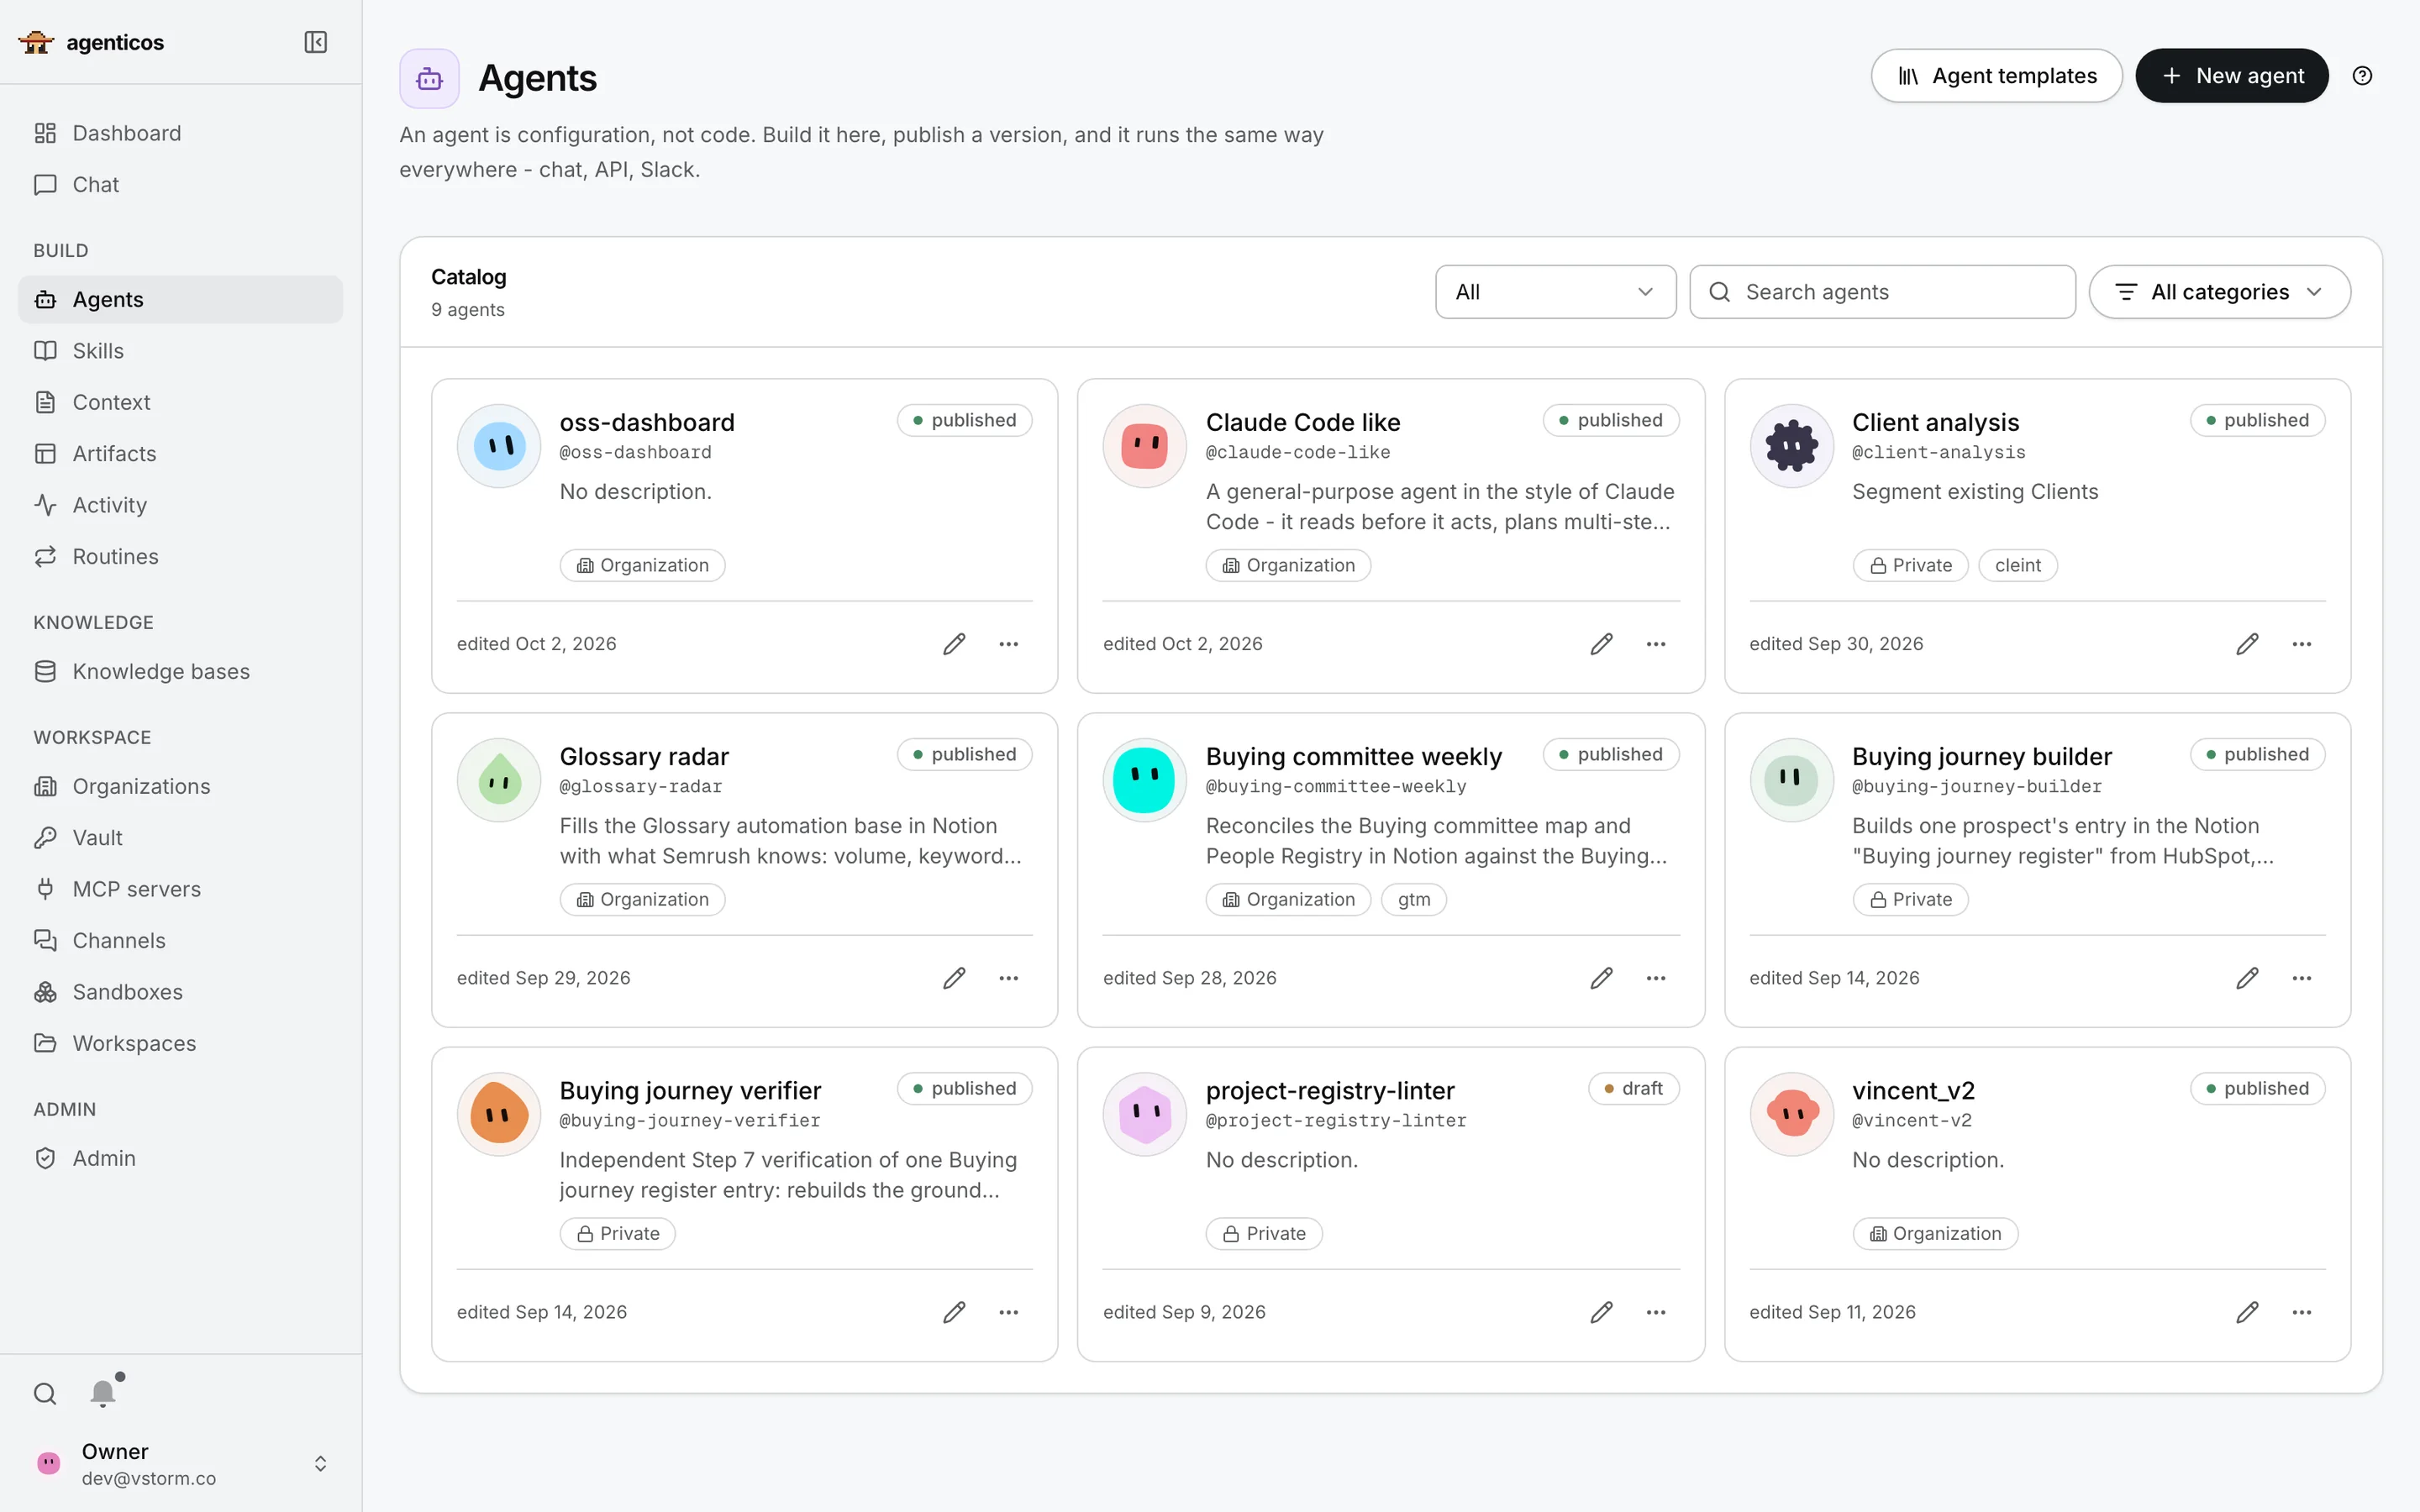Open more options on Buying journey verifier
This screenshot has width=2420, height=1512.
tap(1008, 1312)
